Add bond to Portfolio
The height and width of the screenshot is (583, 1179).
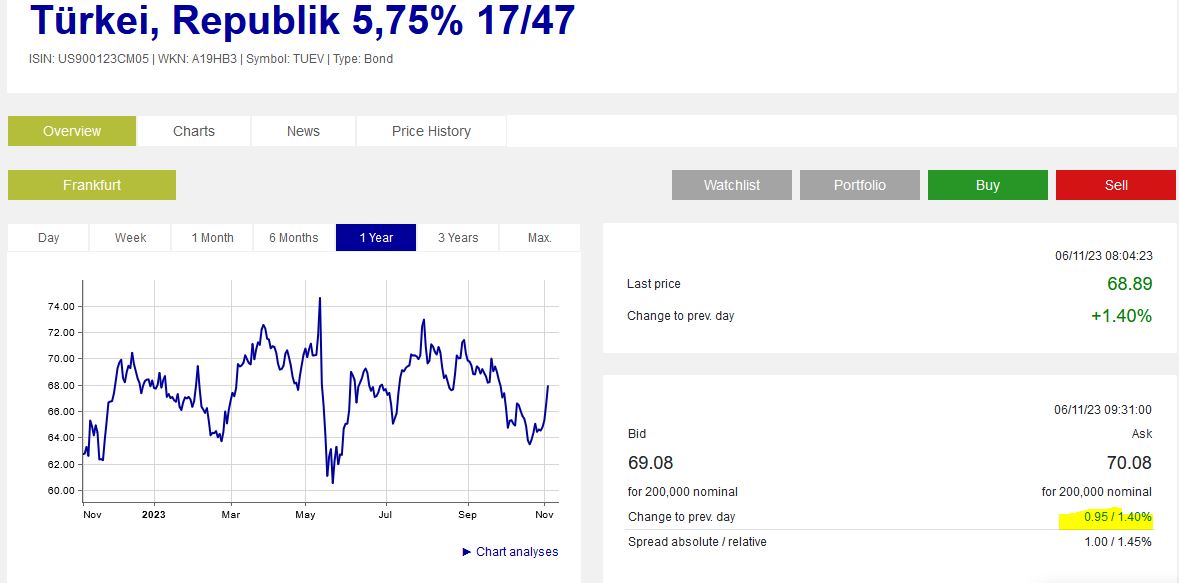click(x=859, y=185)
